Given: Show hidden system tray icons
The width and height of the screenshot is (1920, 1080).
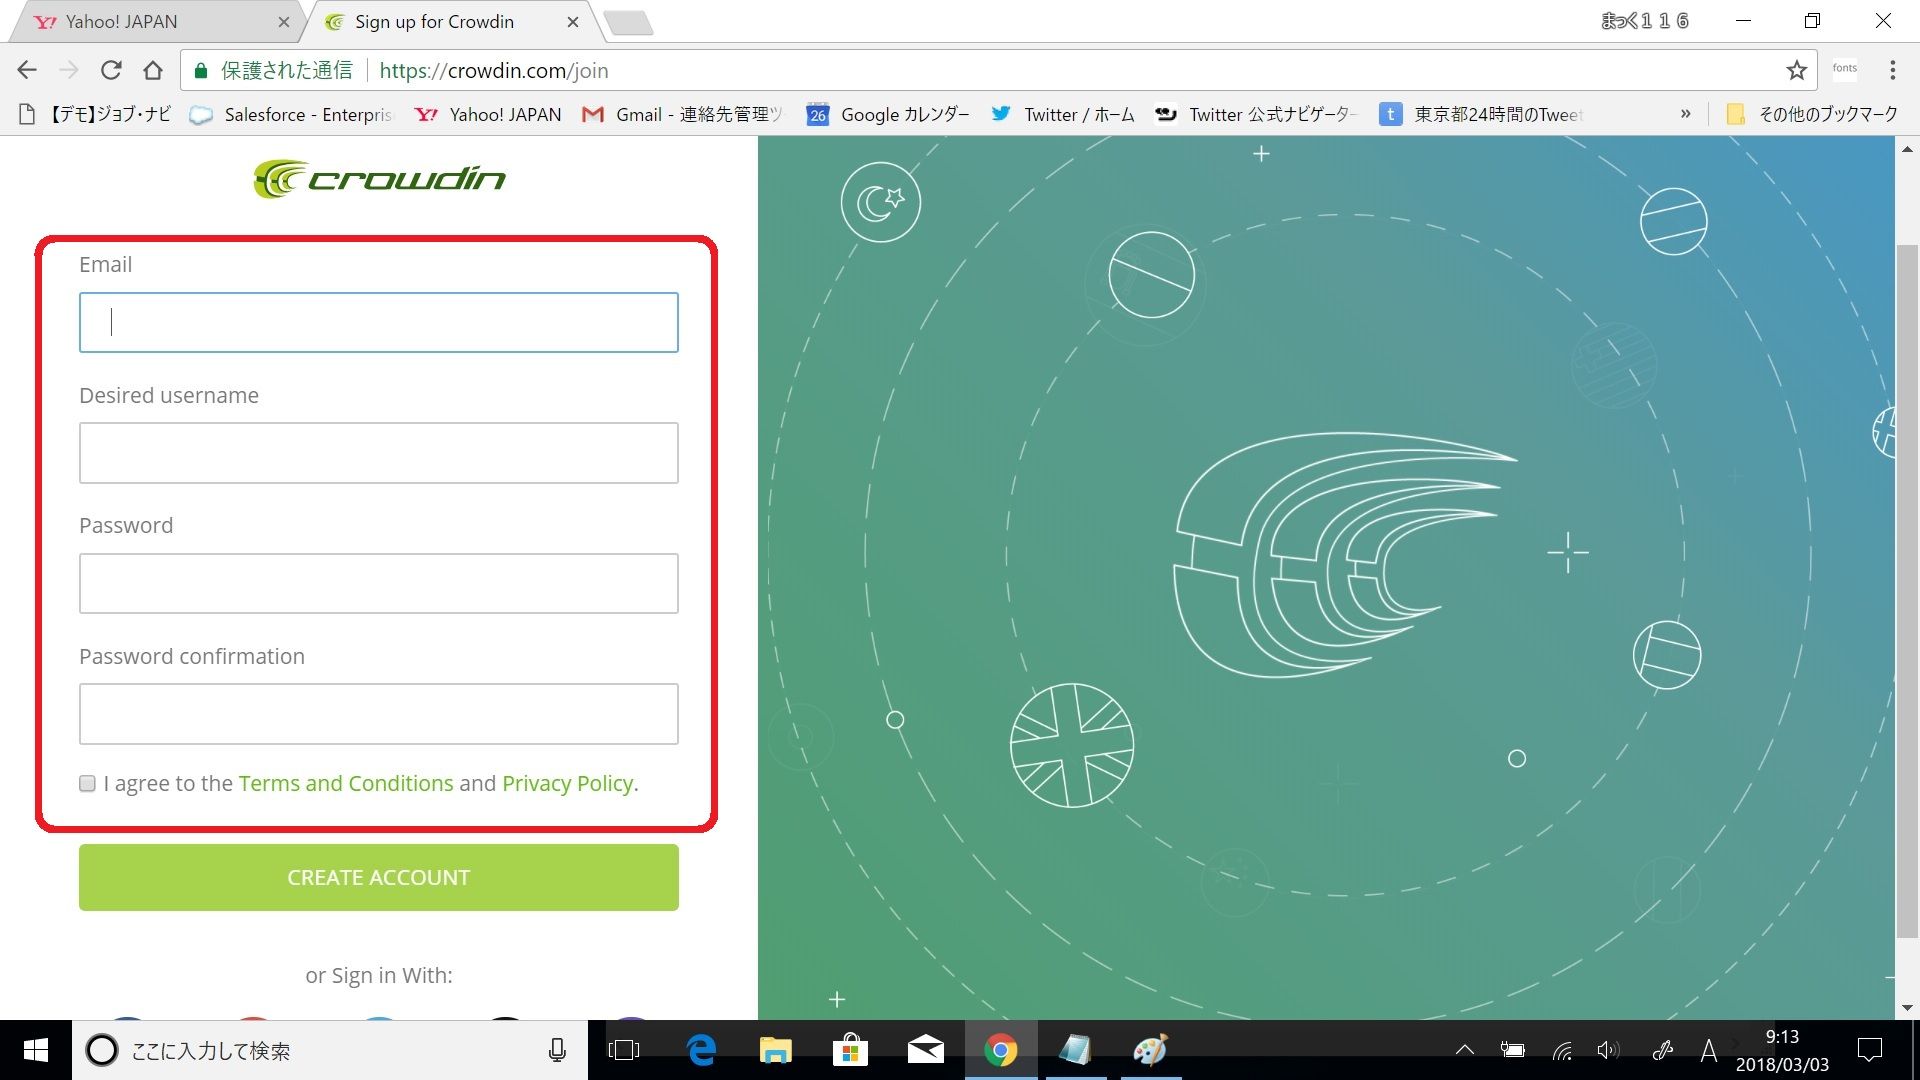Looking at the screenshot, I should click(x=1465, y=1050).
